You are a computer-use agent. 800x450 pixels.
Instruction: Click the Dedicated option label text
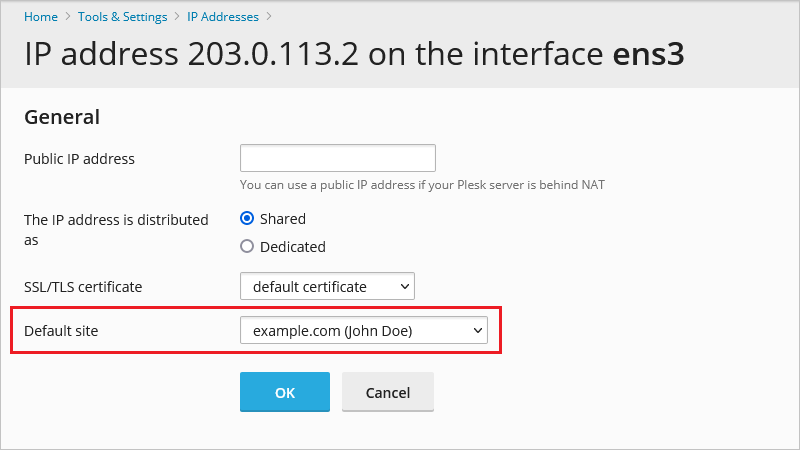click(x=292, y=246)
